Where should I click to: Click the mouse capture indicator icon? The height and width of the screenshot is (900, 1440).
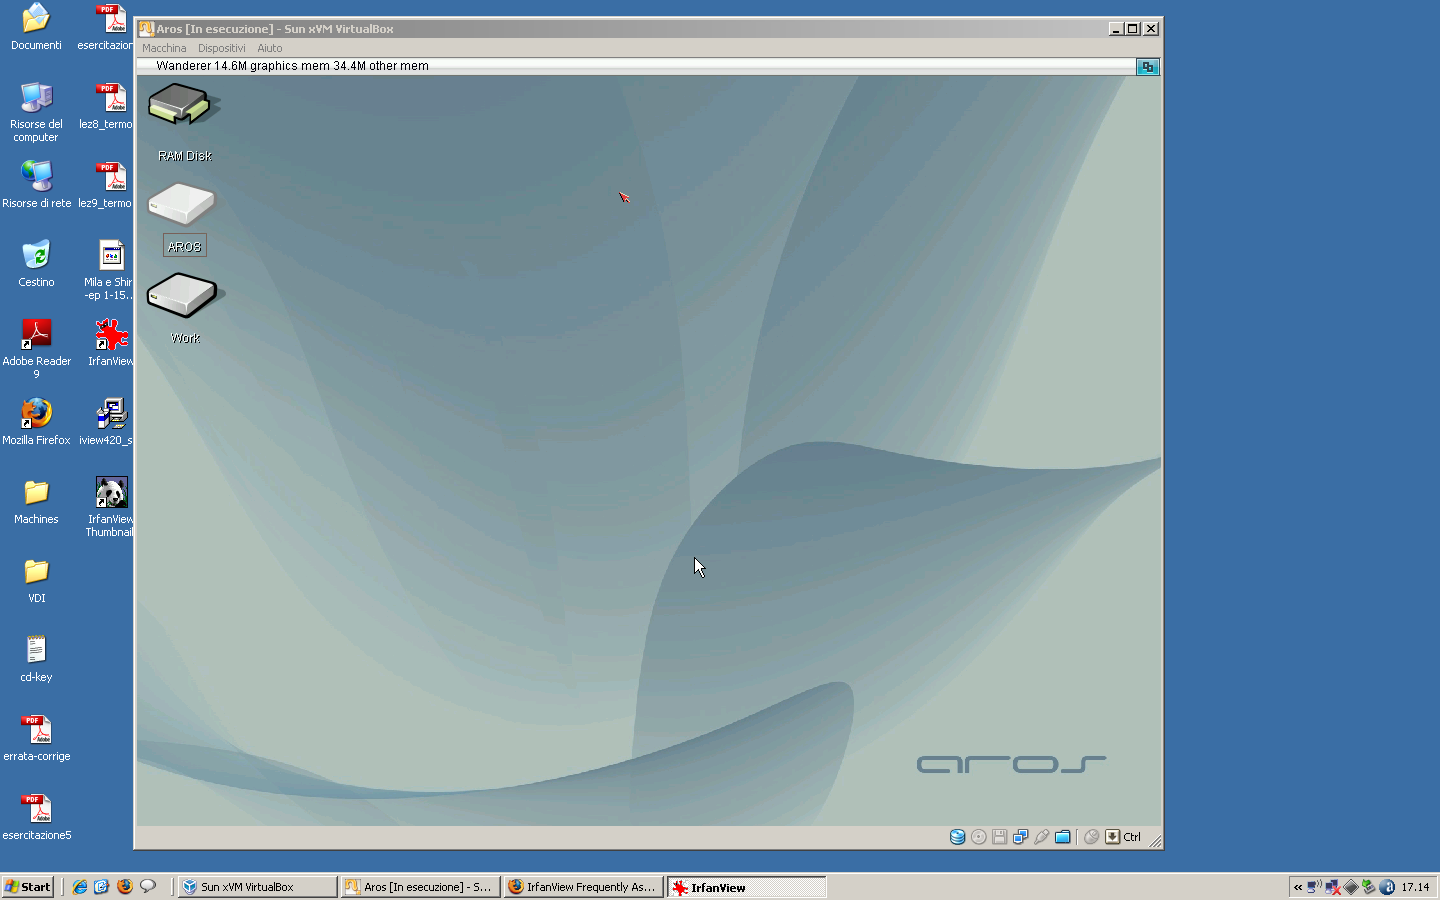tap(1091, 837)
